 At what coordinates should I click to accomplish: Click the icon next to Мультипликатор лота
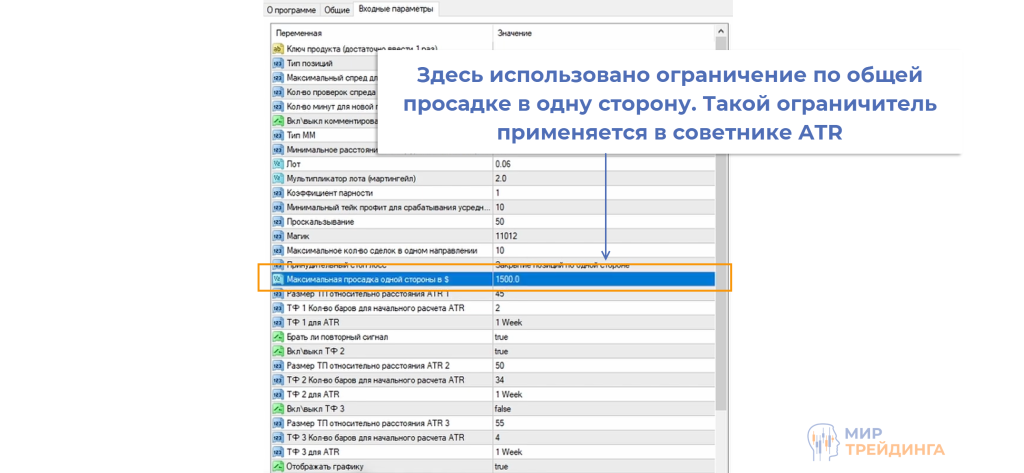pyautogui.click(x=278, y=178)
